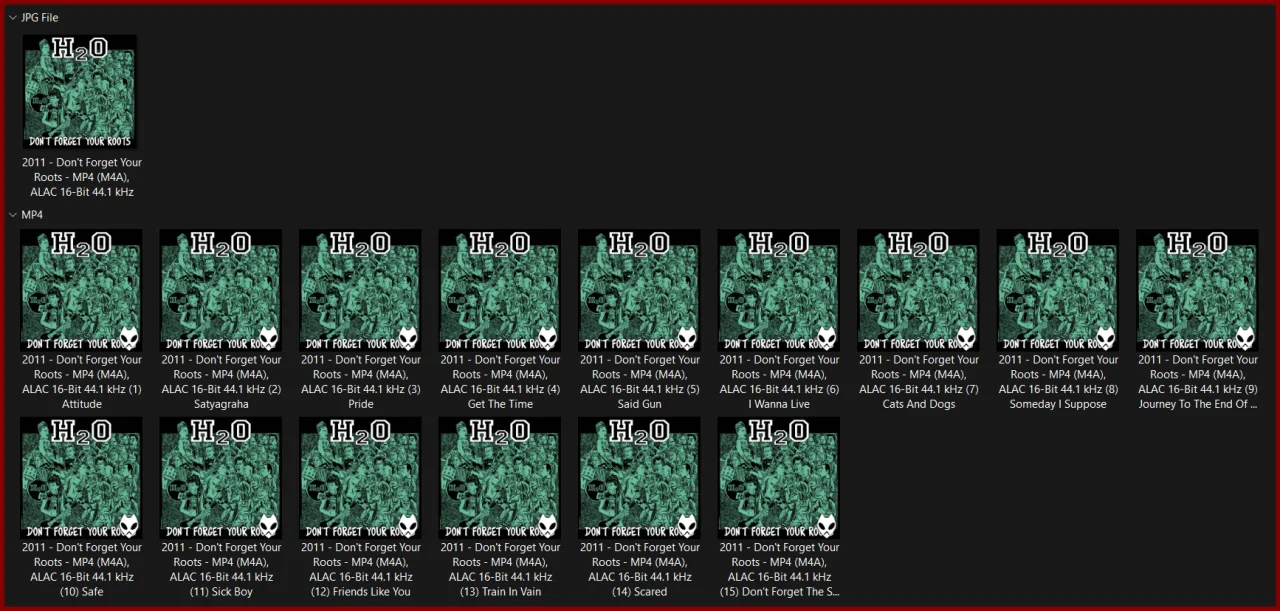Collapse the MP4 group chevron

[x=13, y=215]
